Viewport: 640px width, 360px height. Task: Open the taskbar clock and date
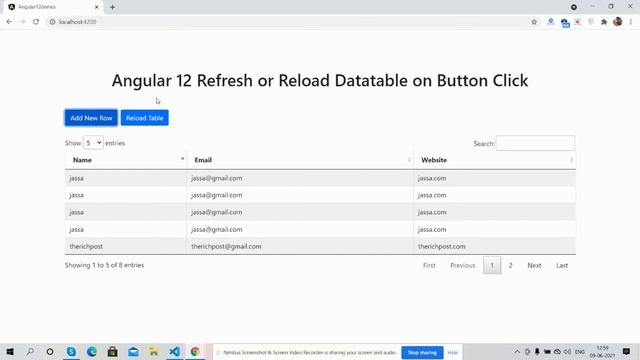coord(602,352)
